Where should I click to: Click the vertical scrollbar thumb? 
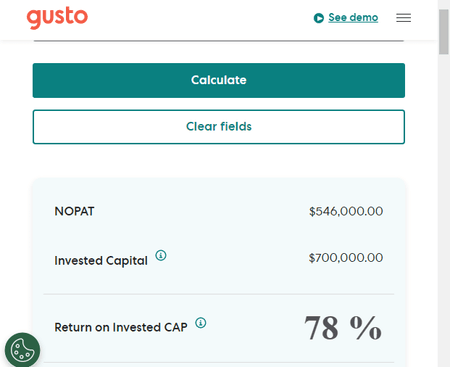tap(444, 32)
